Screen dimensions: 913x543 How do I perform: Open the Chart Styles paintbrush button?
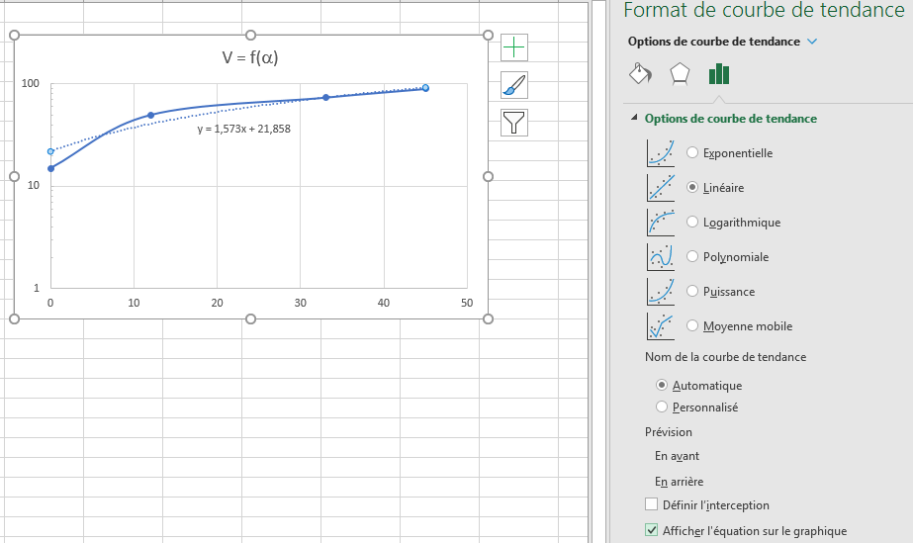pos(514,85)
